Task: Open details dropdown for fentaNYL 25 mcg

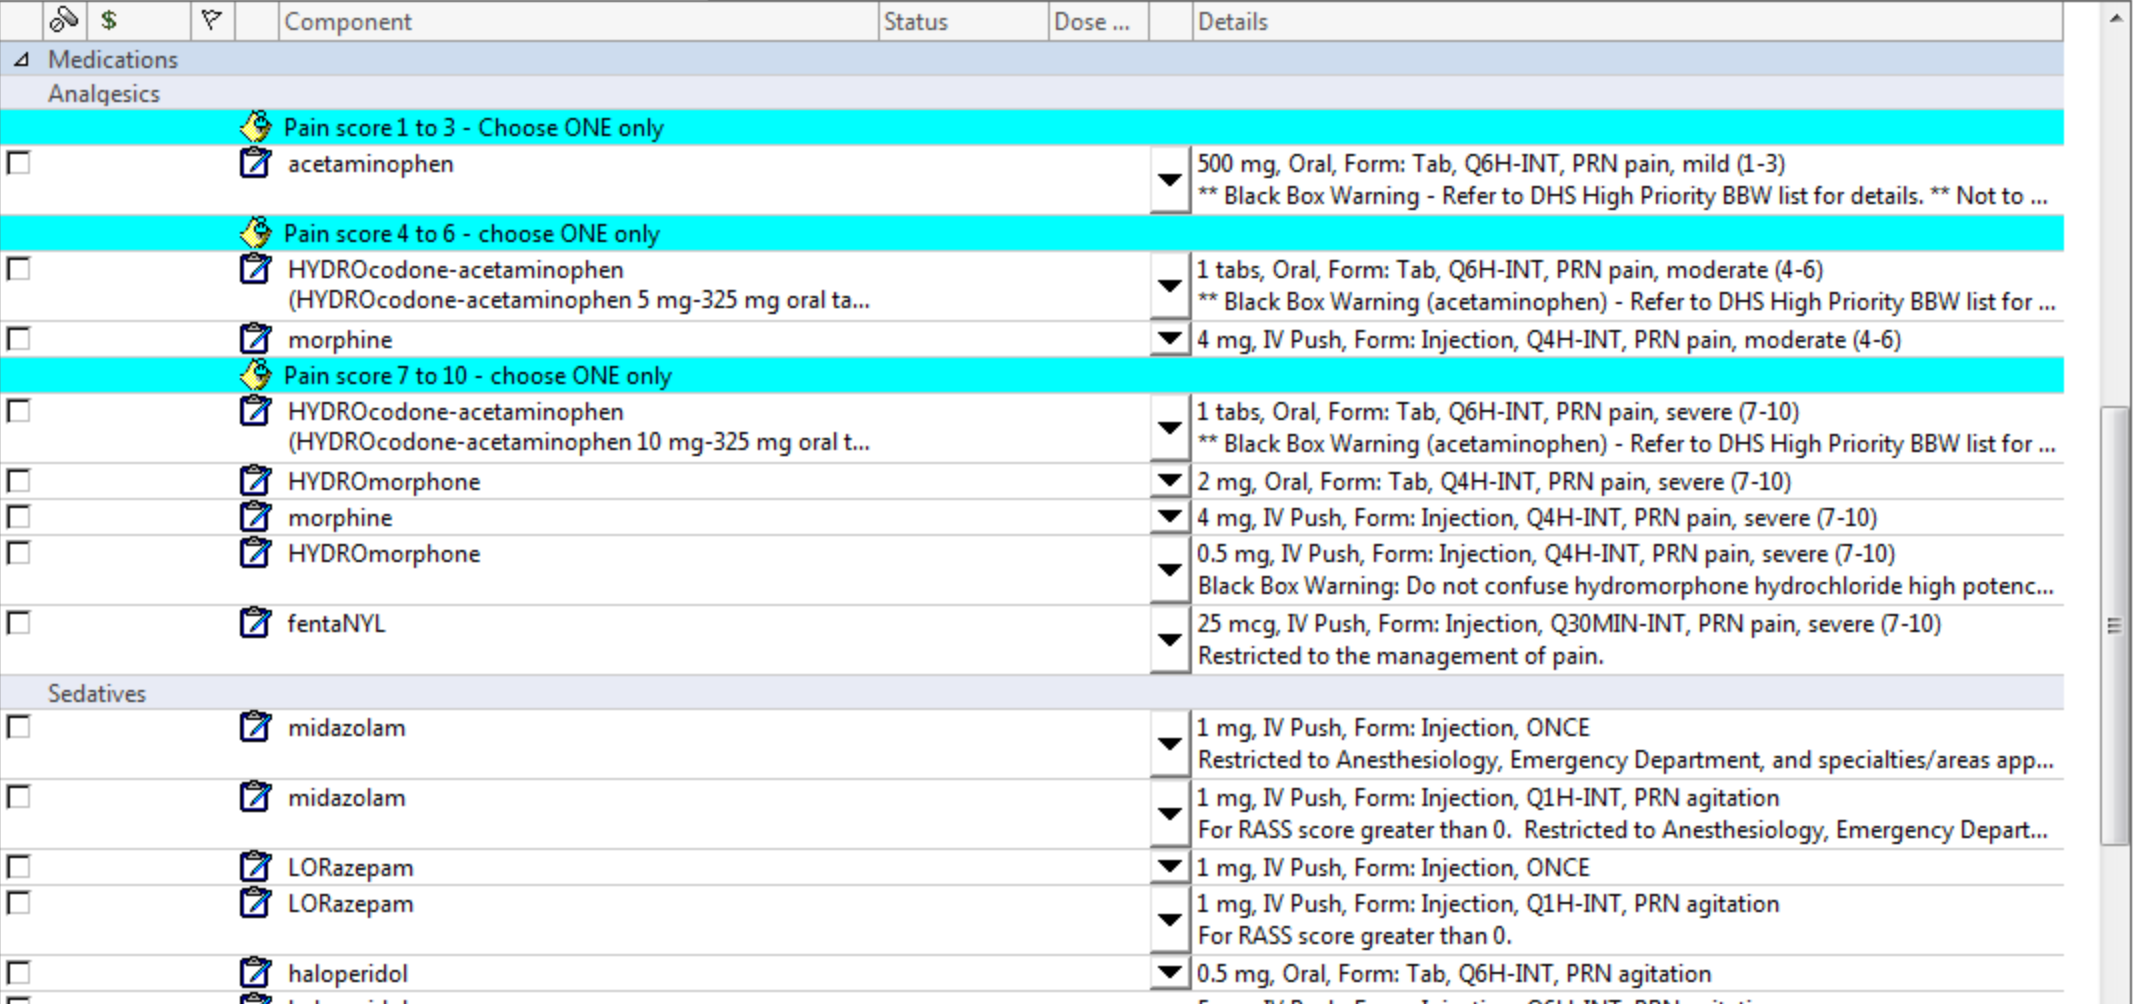Action: [x=1169, y=640]
